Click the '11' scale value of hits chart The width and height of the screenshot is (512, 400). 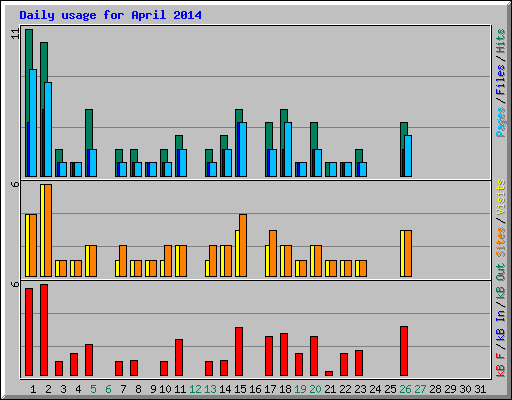[x=15, y=34]
